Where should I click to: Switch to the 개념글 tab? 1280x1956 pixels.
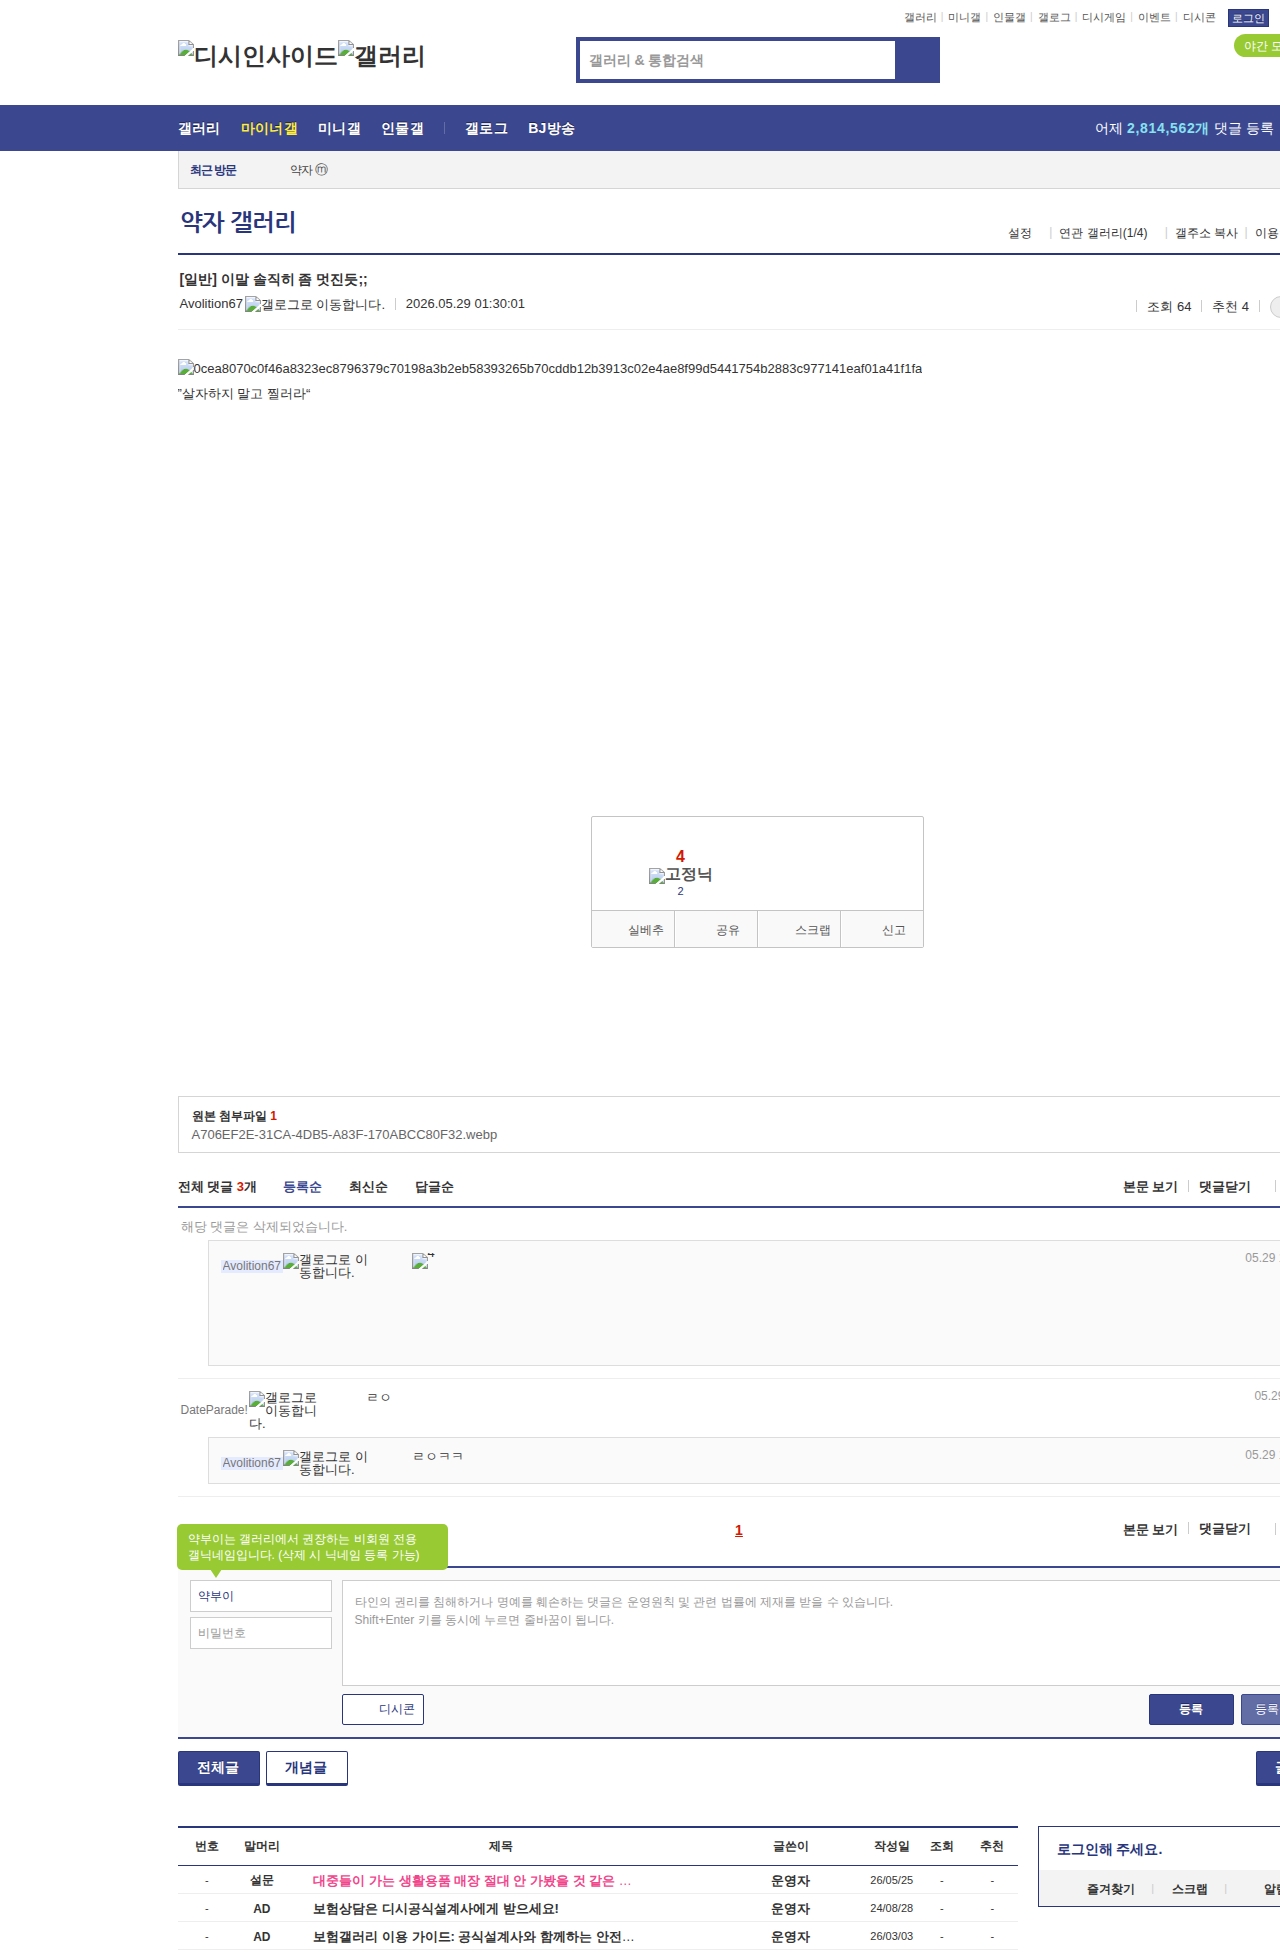tap(307, 1768)
